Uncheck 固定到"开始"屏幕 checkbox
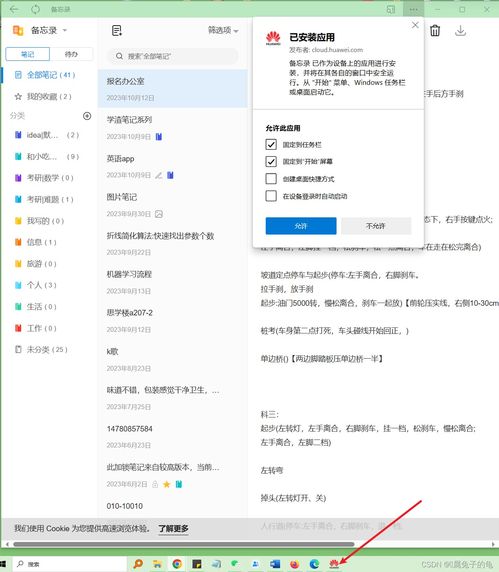Image resolution: width=499 pixels, height=572 pixels. [x=271, y=161]
